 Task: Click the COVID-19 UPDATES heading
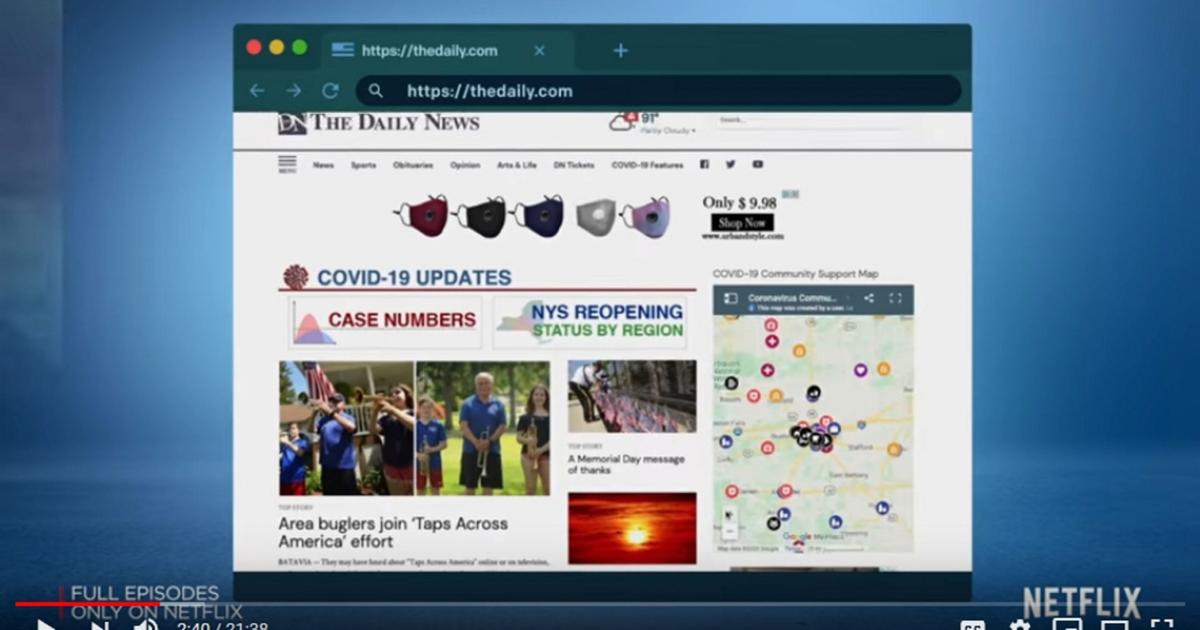[414, 278]
